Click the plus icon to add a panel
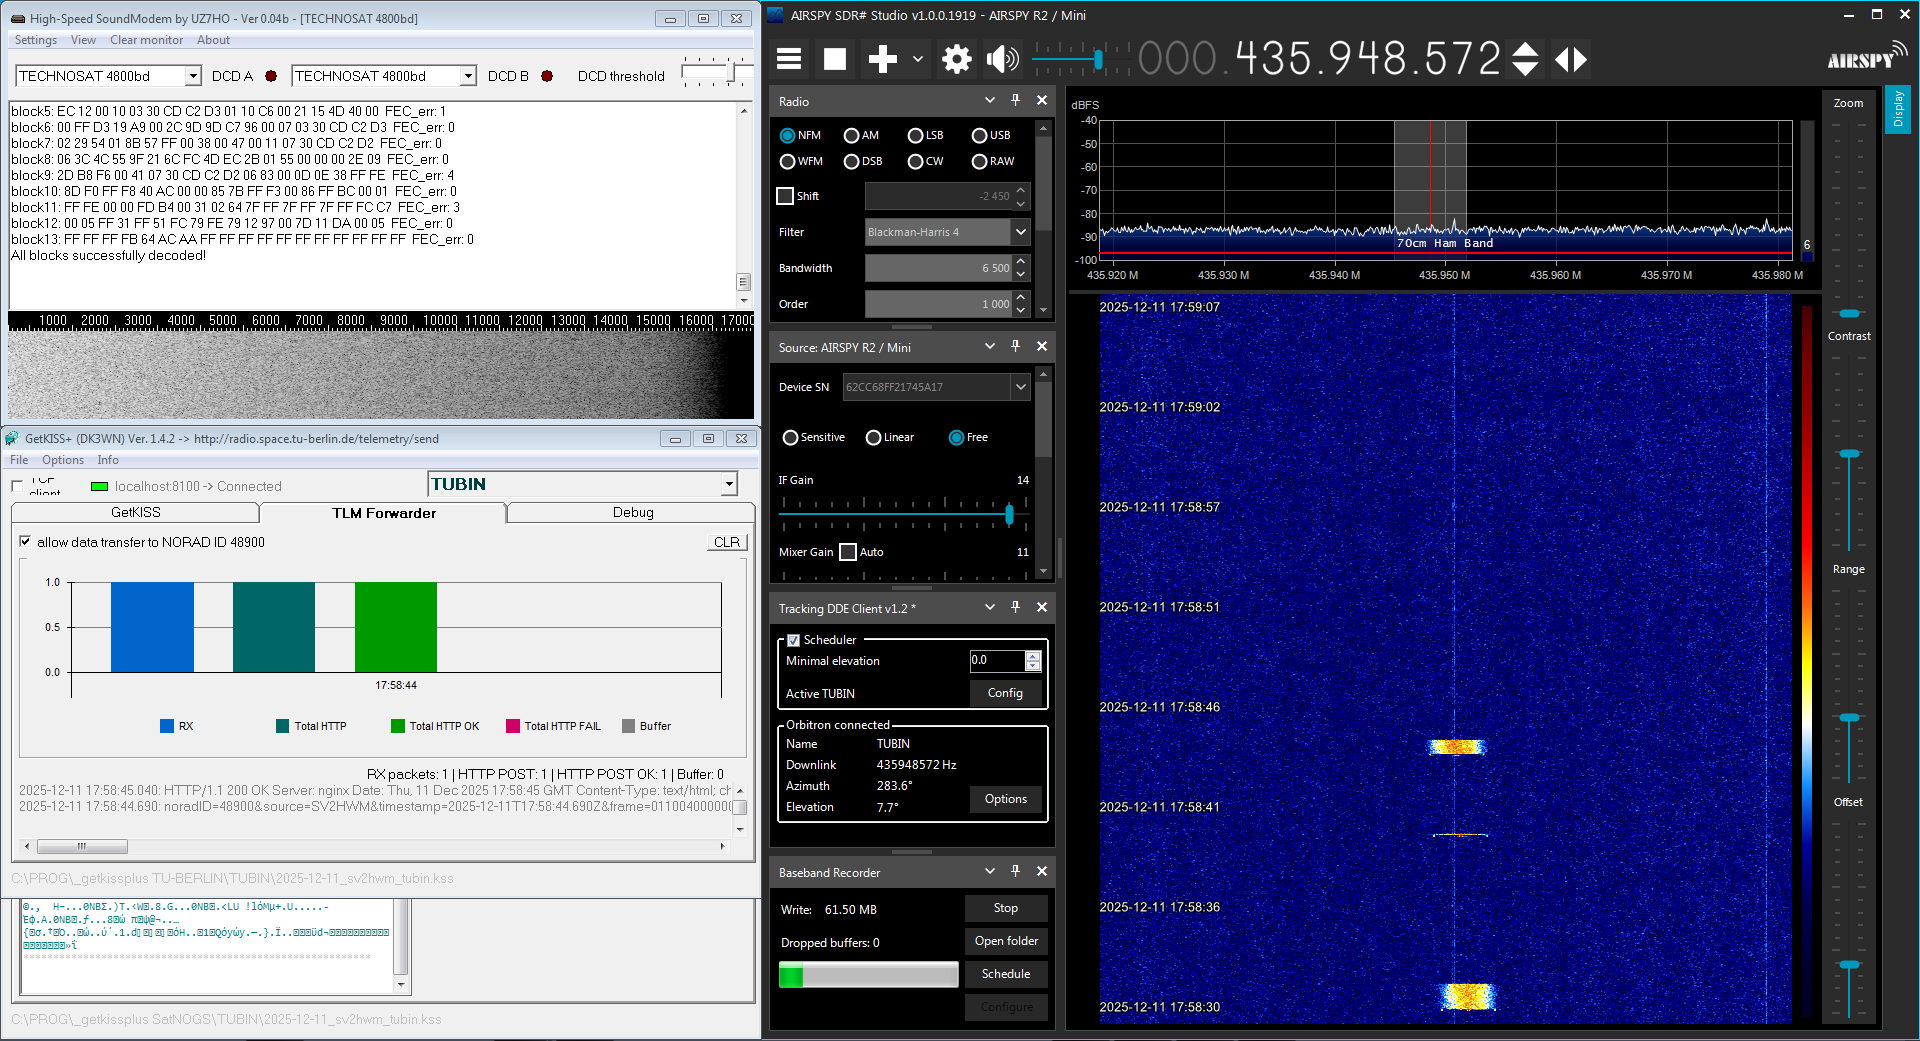 (x=882, y=59)
